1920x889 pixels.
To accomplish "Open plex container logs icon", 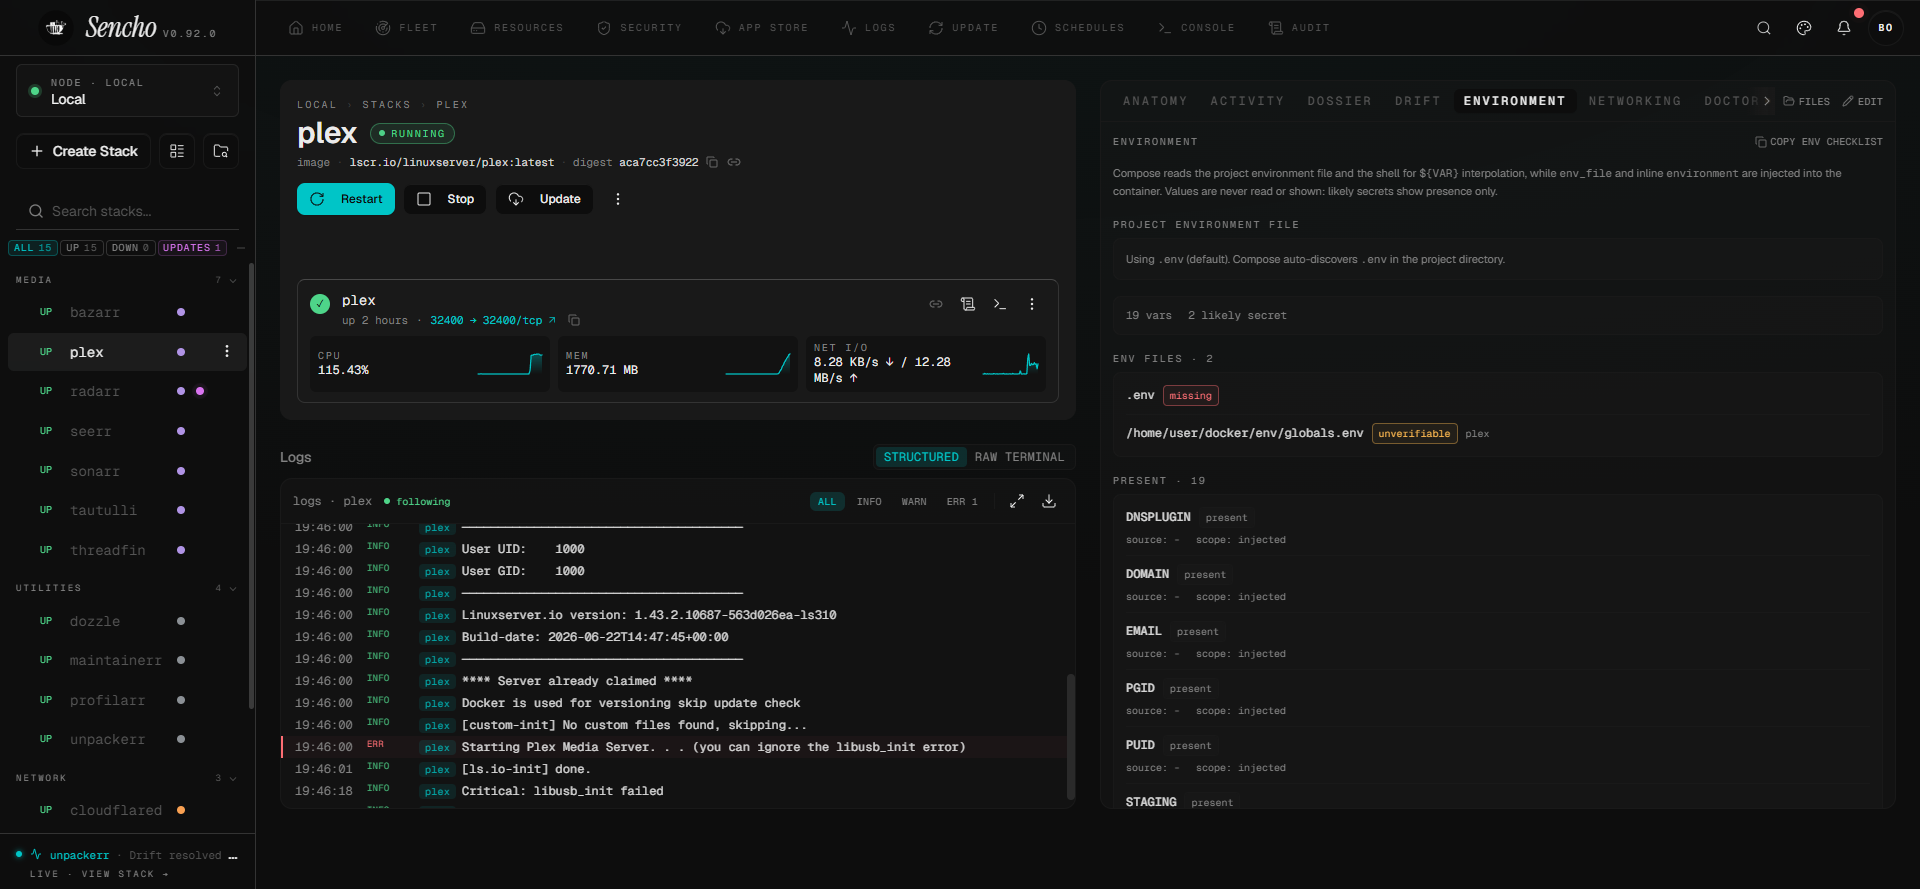I will pyautogui.click(x=968, y=304).
